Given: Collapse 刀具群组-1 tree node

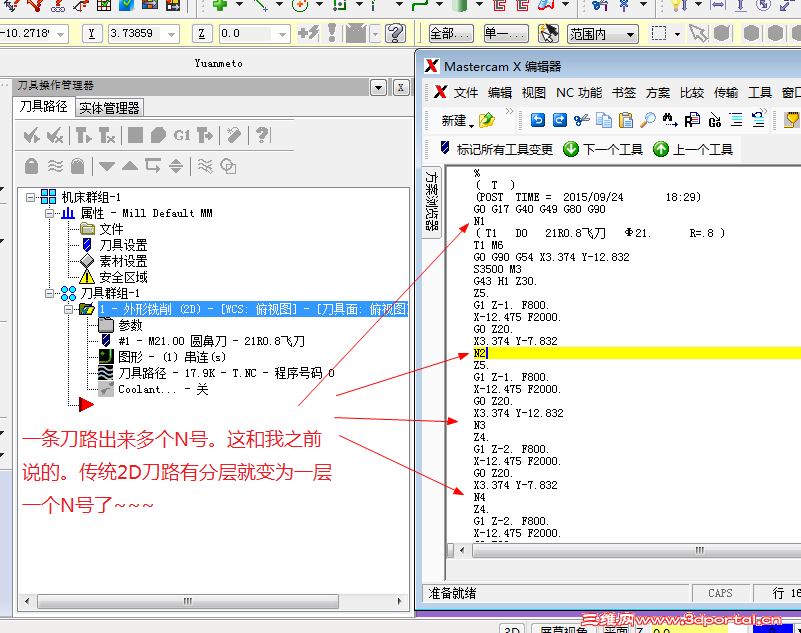Looking at the screenshot, I should click(x=50, y=293).
